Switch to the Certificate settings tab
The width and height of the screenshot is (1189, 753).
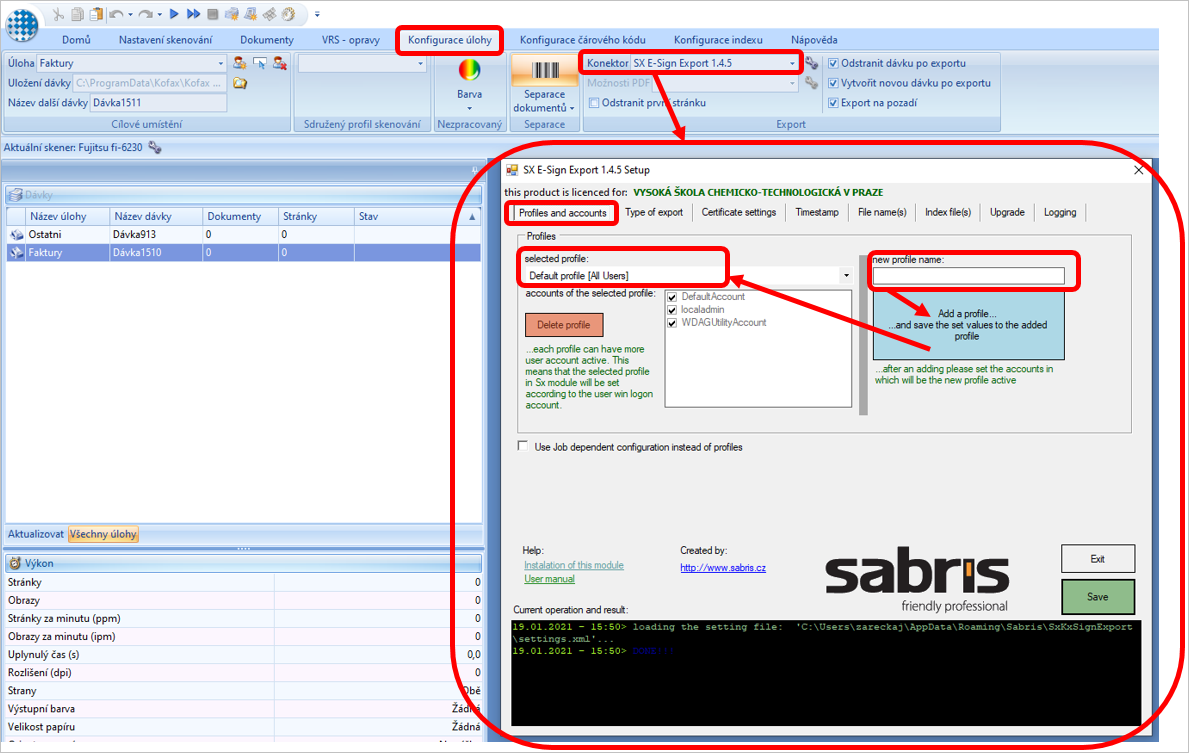tap(739, 212)
